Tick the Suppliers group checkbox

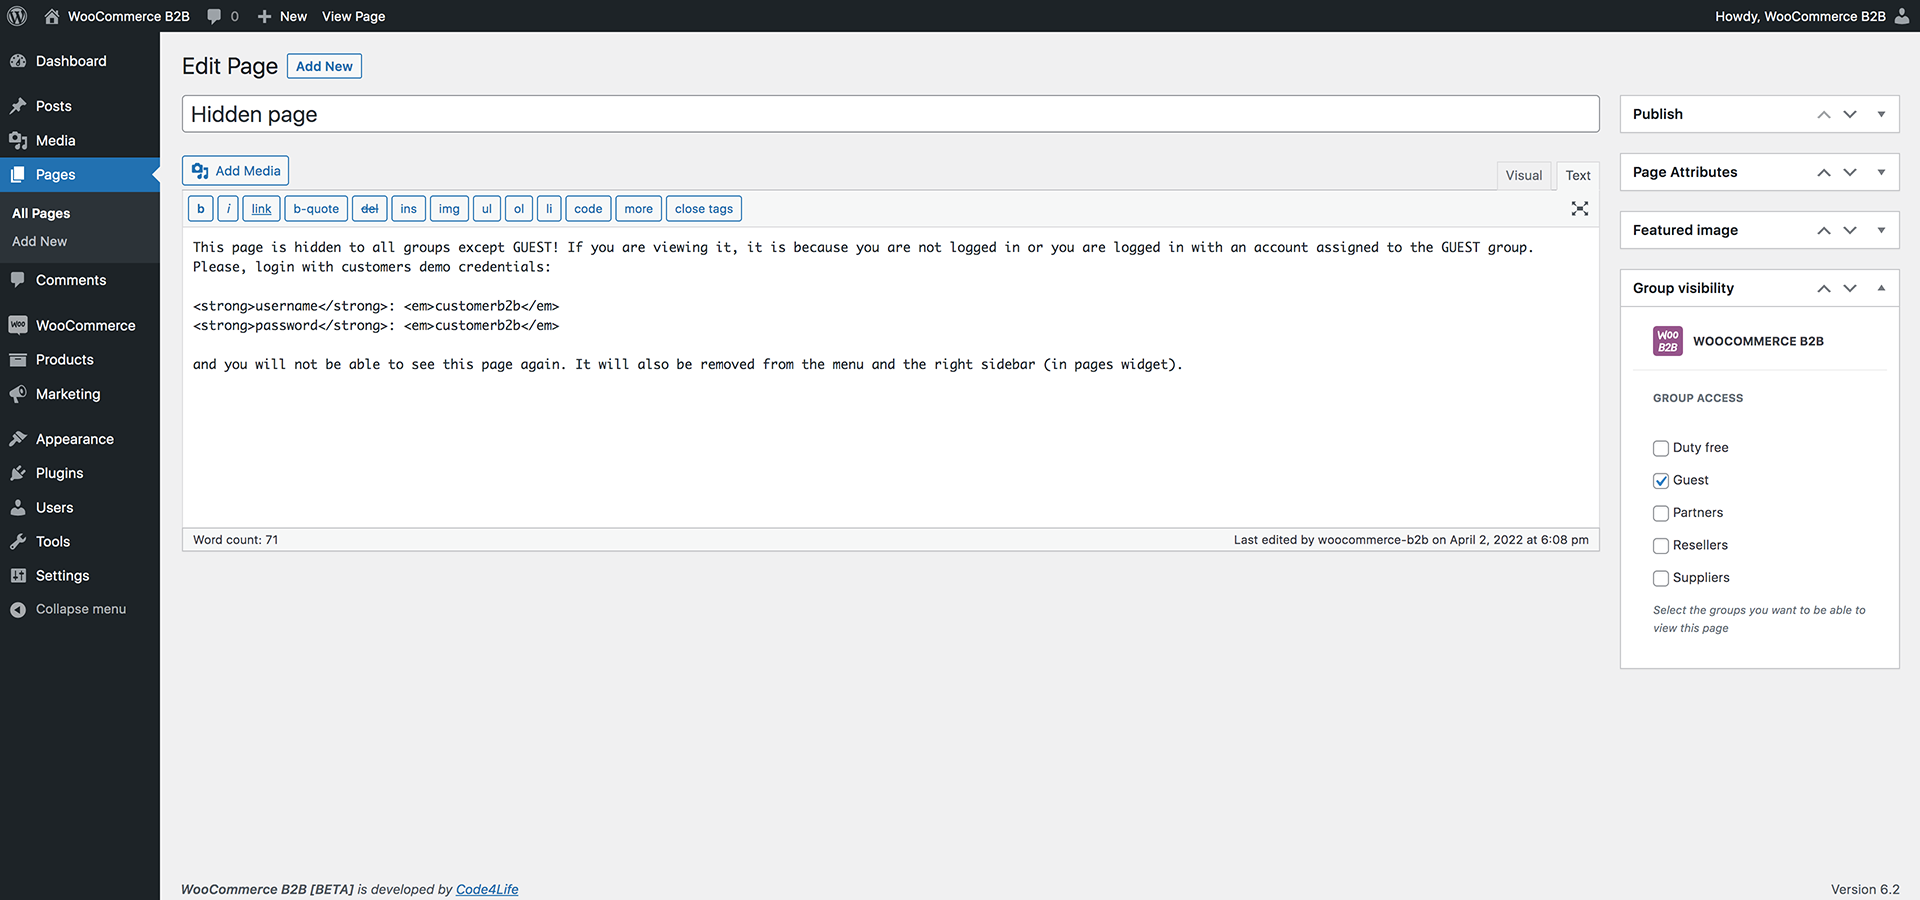click(1661, 578)
